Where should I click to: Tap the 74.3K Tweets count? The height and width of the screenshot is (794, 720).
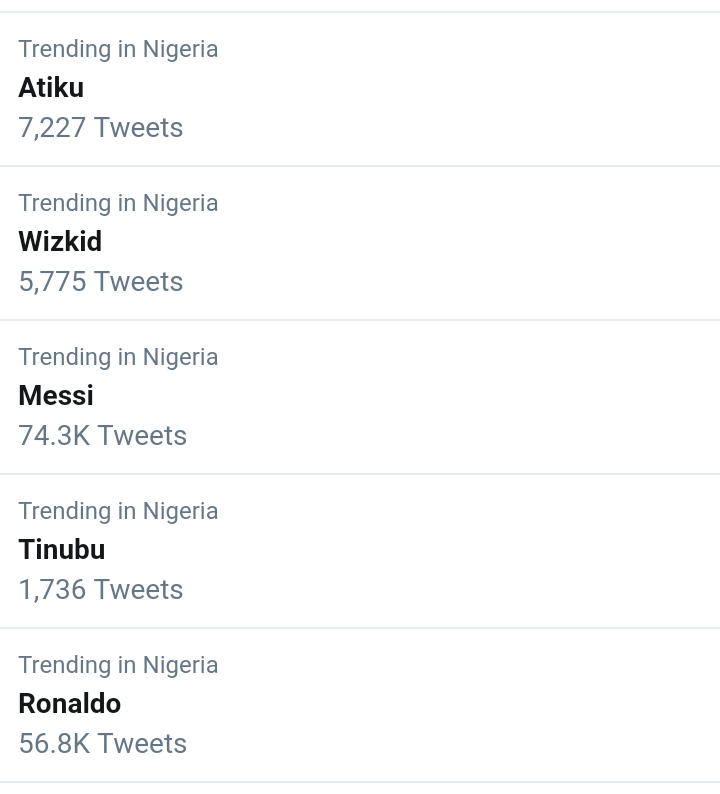point(102,436)
